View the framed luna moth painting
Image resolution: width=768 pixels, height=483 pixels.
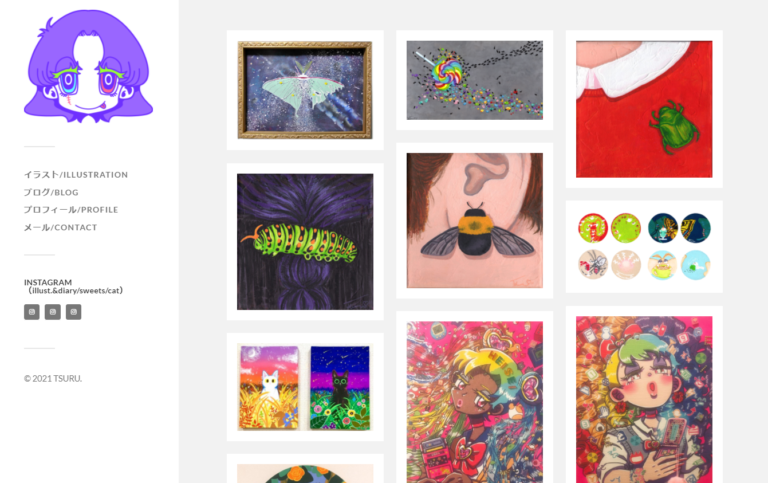(x=305, y=90)
